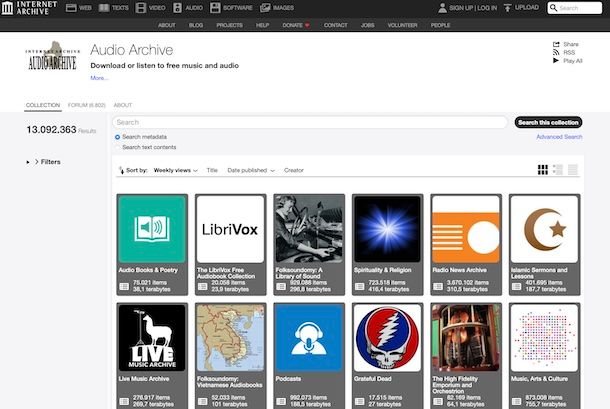Open the Weekly views sort dropdown
This screenshot has width=610, height=409.
(x=176, y=170)
